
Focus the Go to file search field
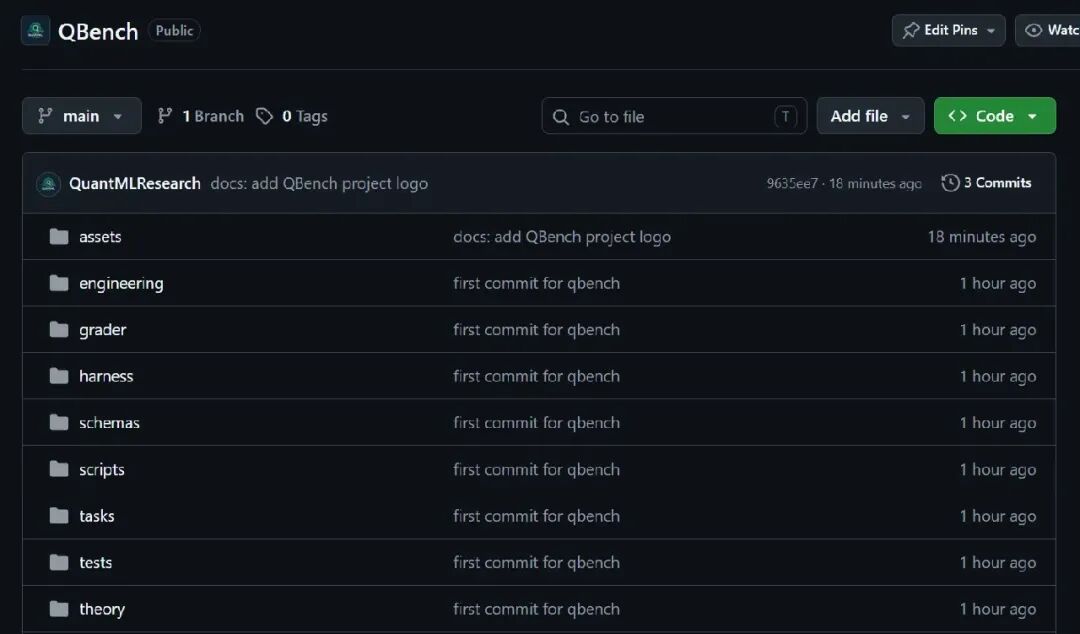(674, 116)
